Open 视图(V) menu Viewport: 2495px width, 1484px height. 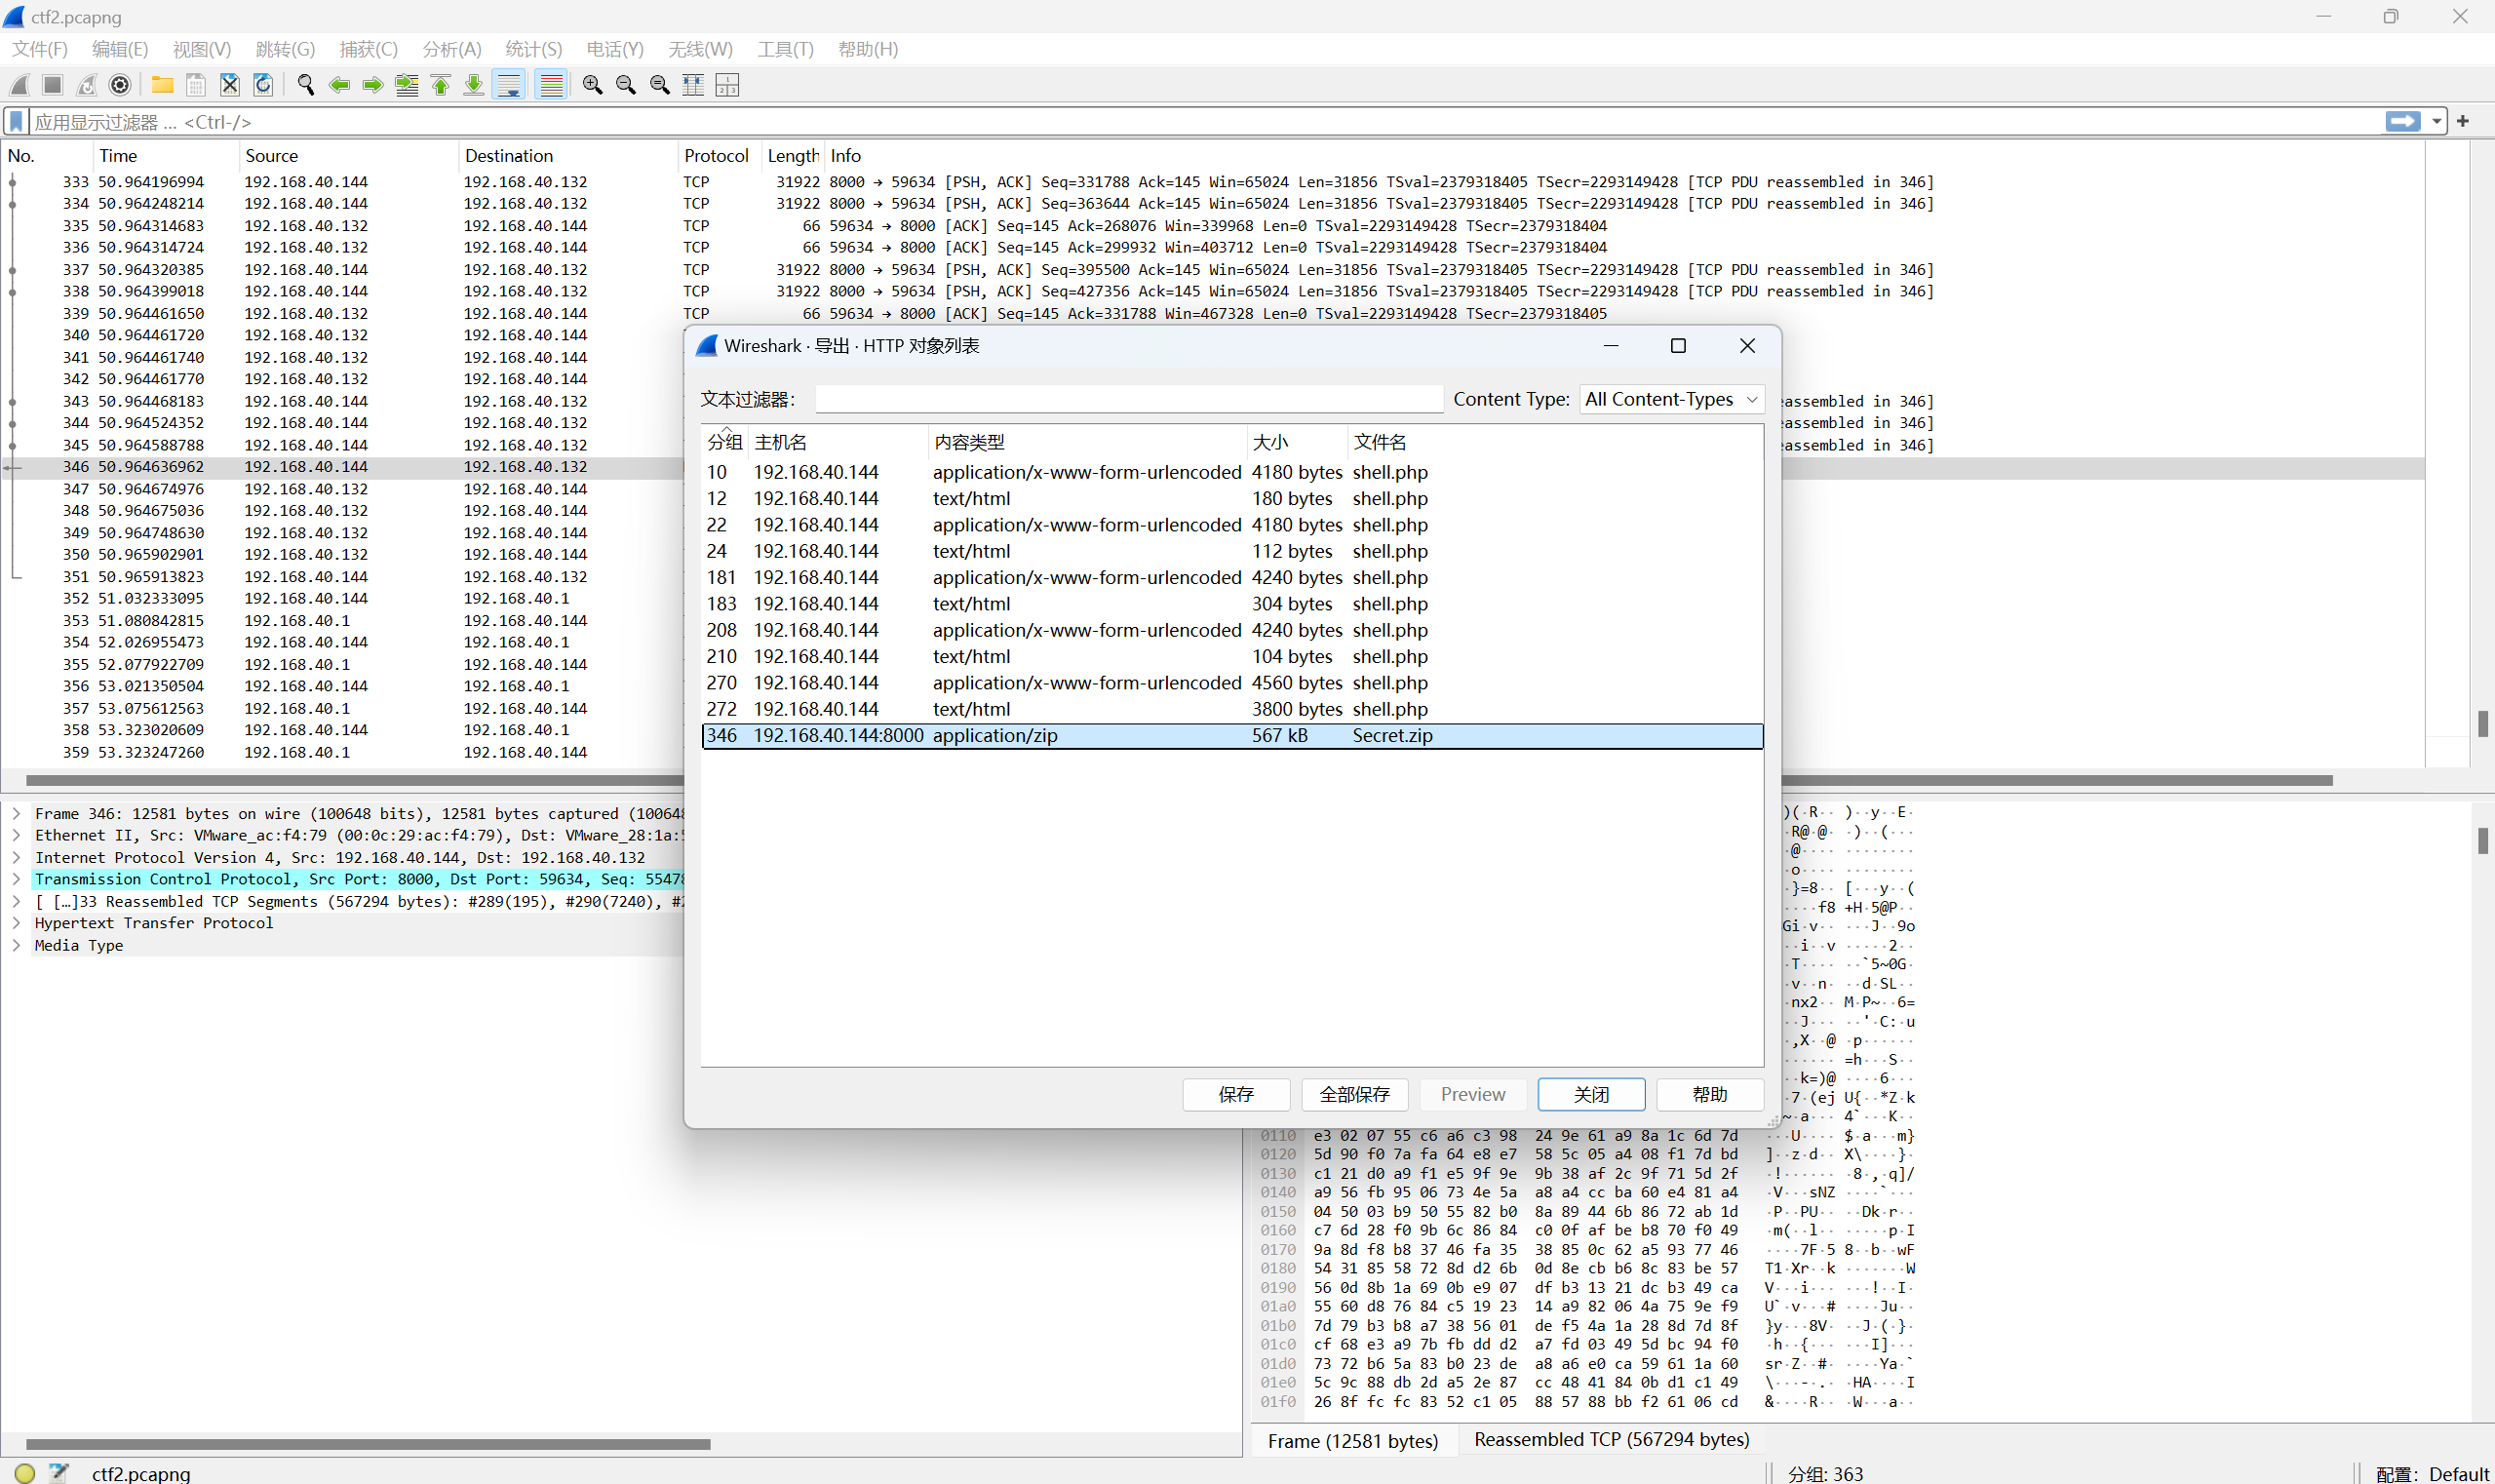[x=202, y=49]
